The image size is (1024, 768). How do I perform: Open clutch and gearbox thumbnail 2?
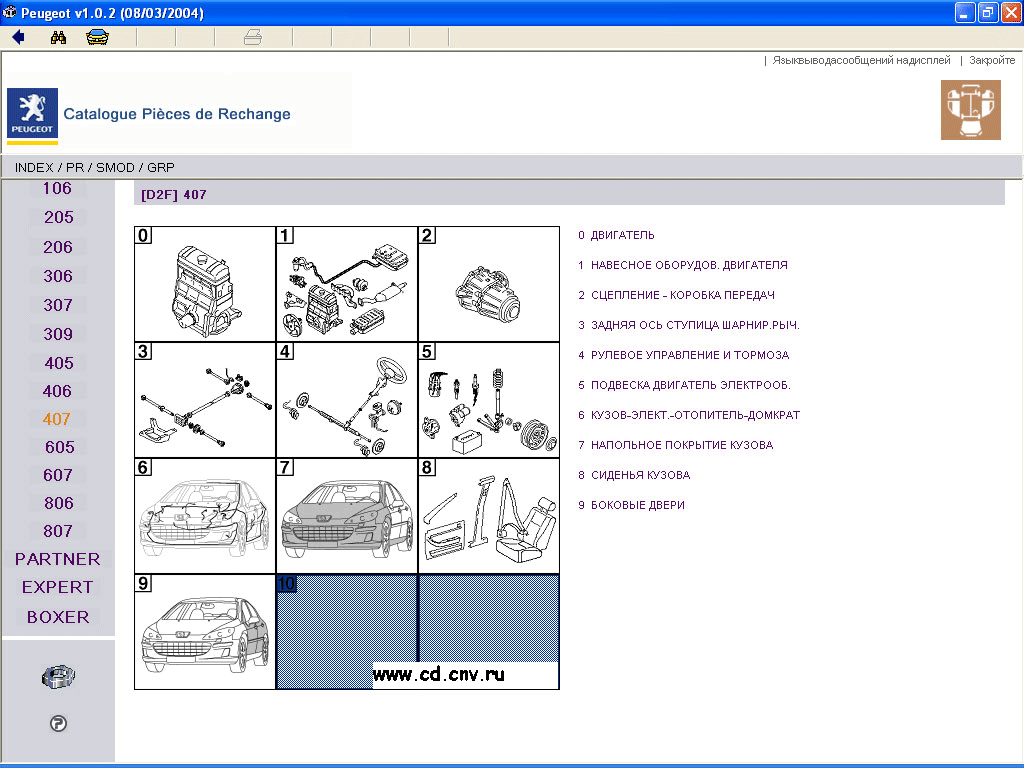coord(488,284)
